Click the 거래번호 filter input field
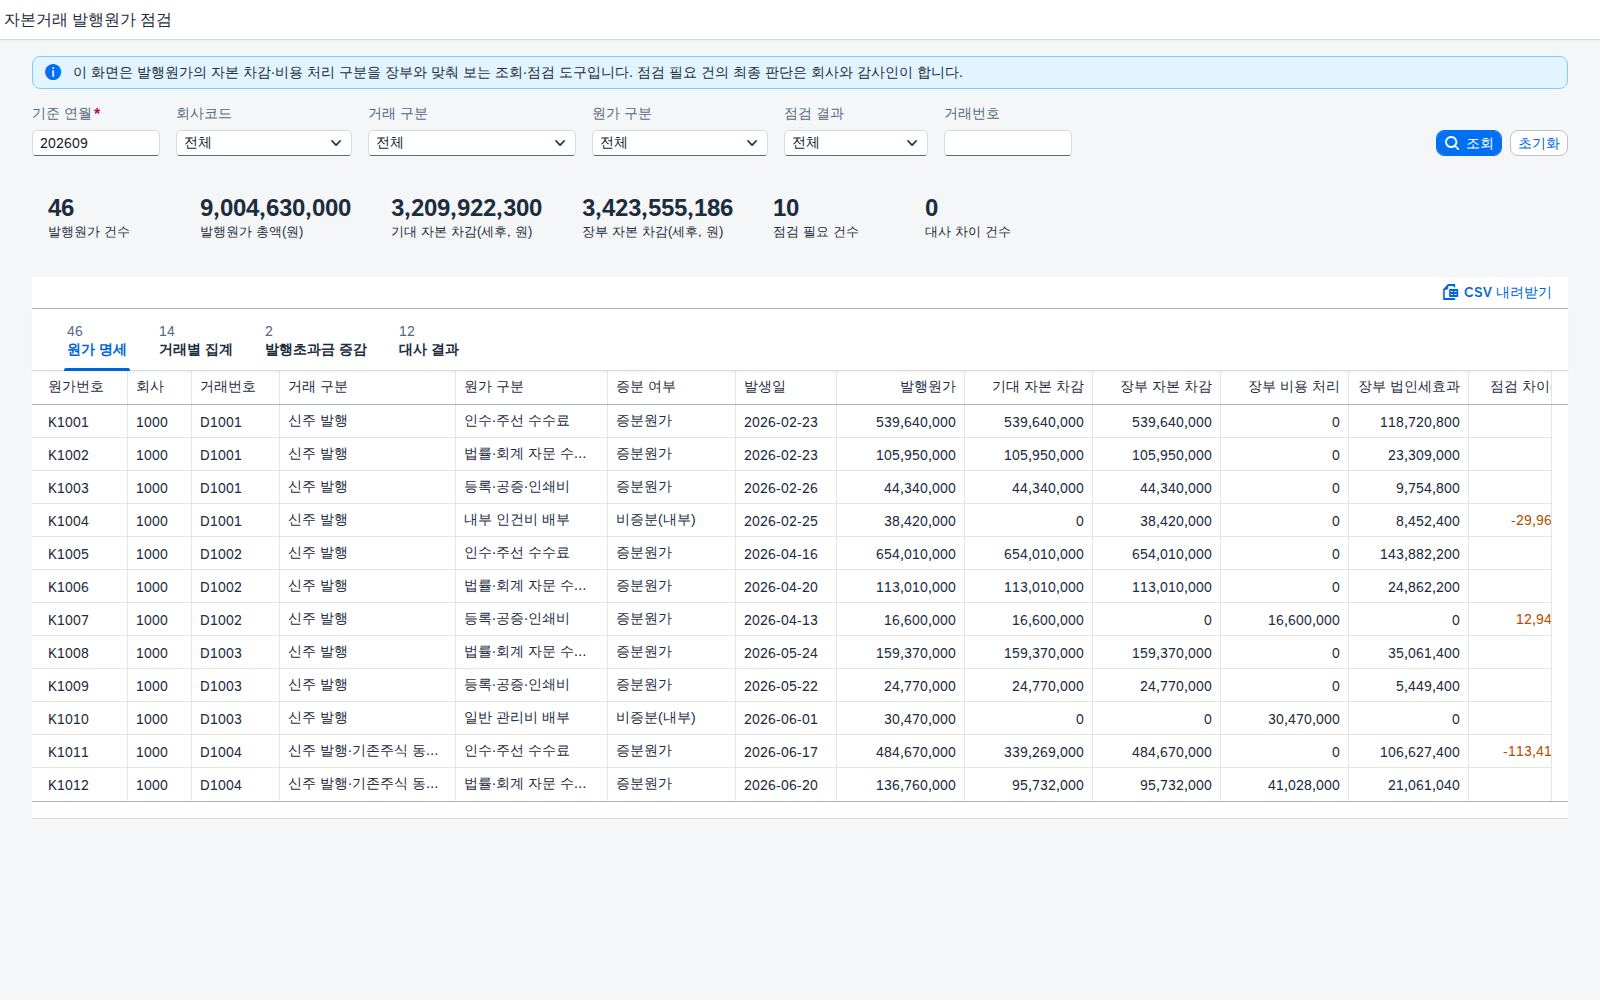The image size is (1600, 1000). pos(1008,143)
